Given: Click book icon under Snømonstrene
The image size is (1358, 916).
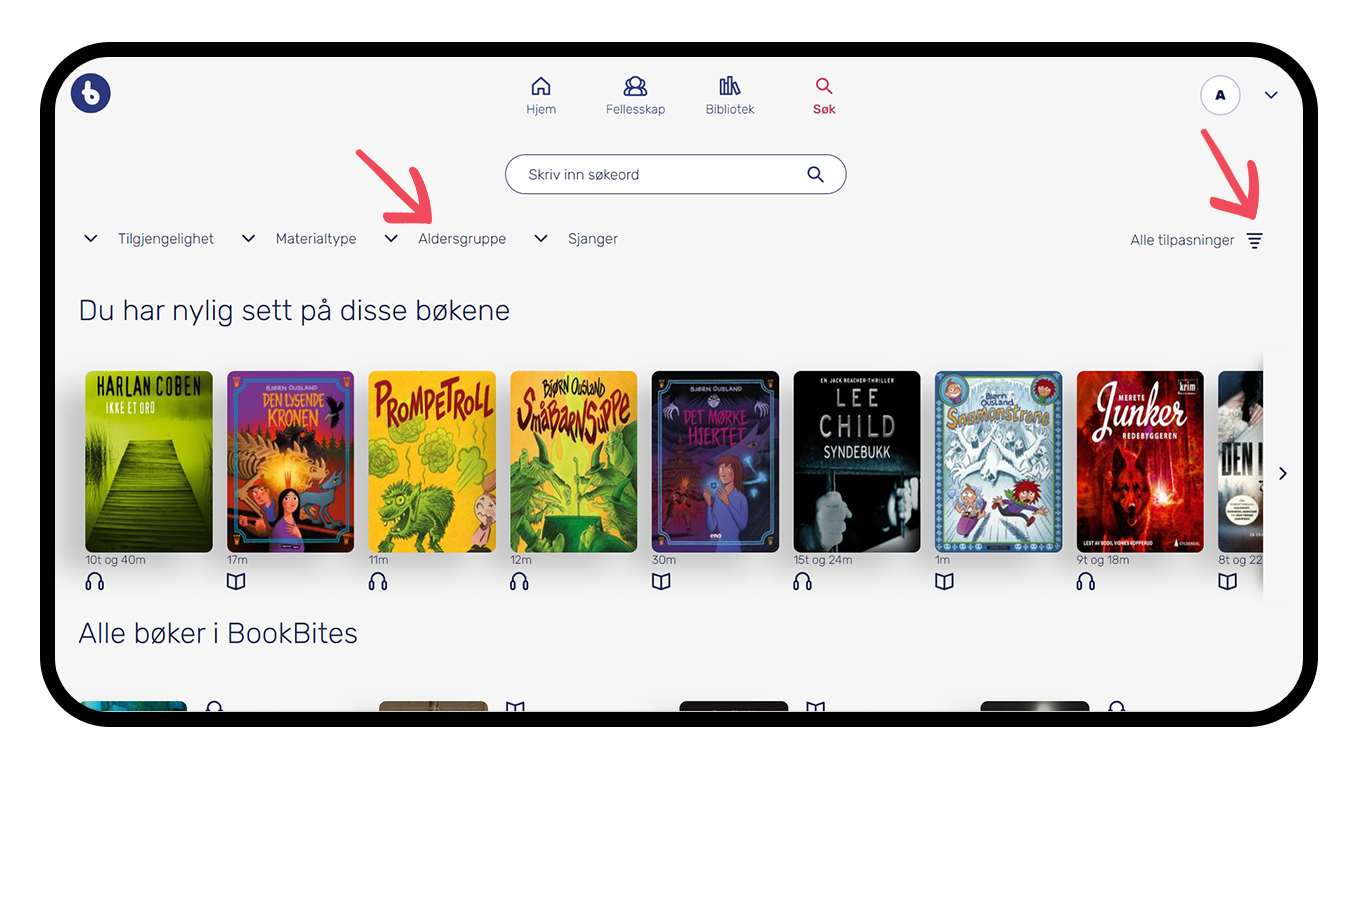Looking at the screenshot, I should click(x=944, y=581).
